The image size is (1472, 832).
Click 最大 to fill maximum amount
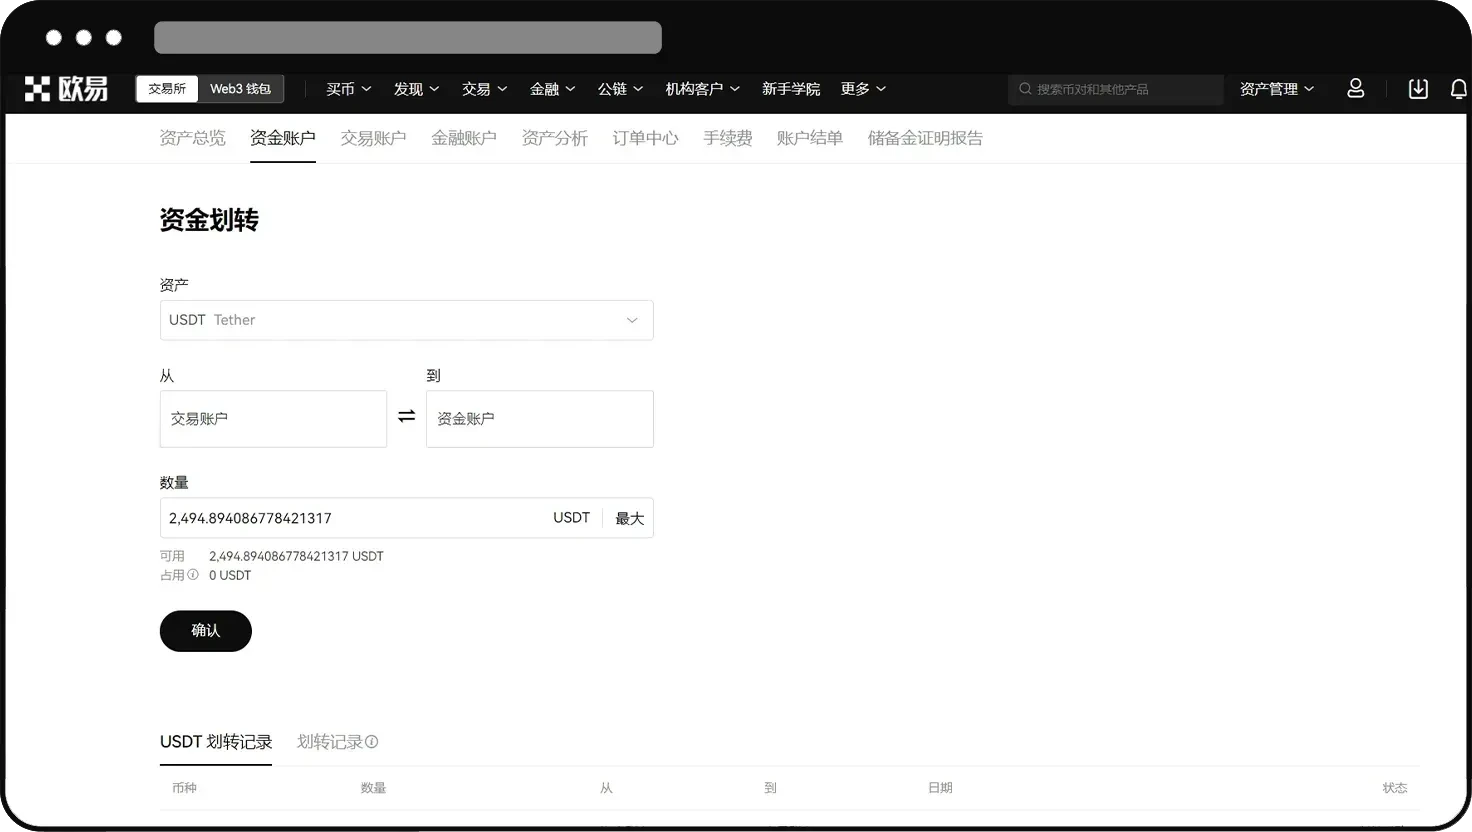[629, 518]
